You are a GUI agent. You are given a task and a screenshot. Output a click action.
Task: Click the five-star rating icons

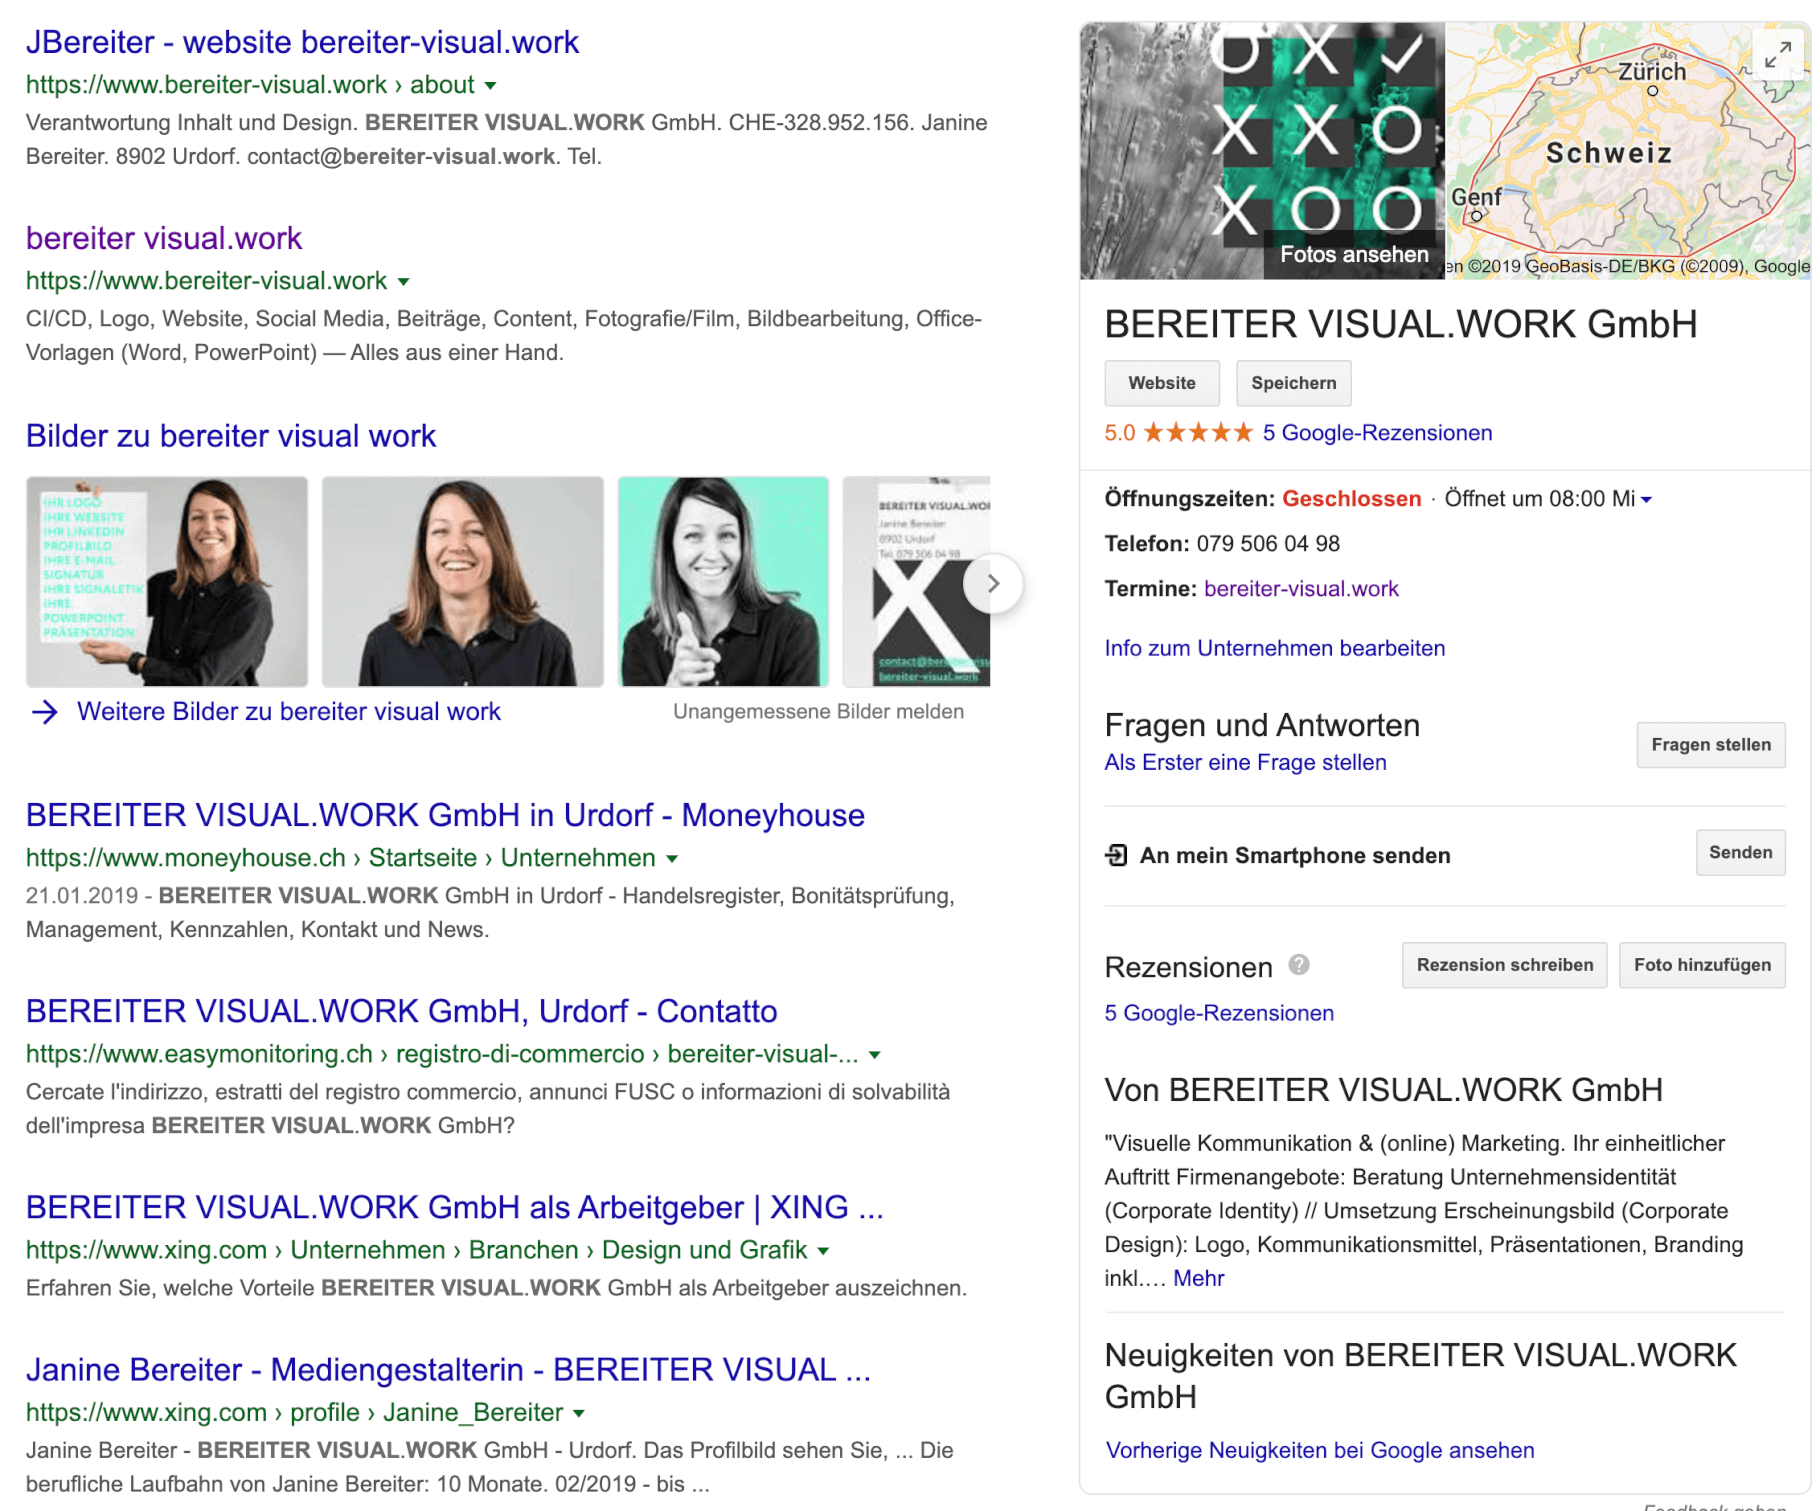pyautogui.click(x=1197, y=433)
